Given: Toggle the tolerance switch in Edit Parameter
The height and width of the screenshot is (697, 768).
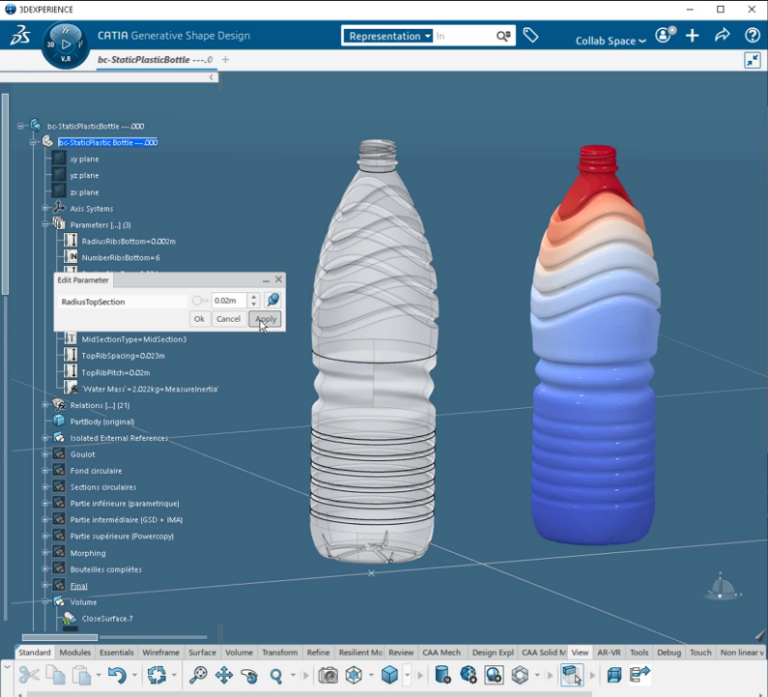Looking at the screenshot, I should pos(199,301).
